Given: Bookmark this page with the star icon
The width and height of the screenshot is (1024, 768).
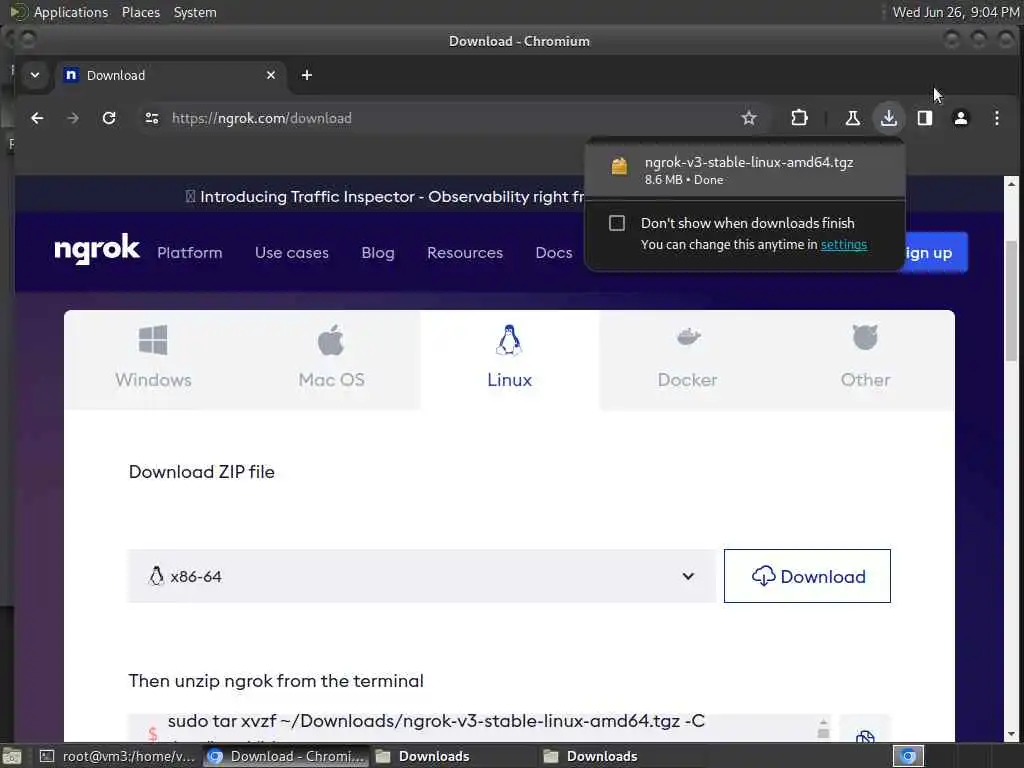Looking at the screenshot, I should tap(748, 118).
